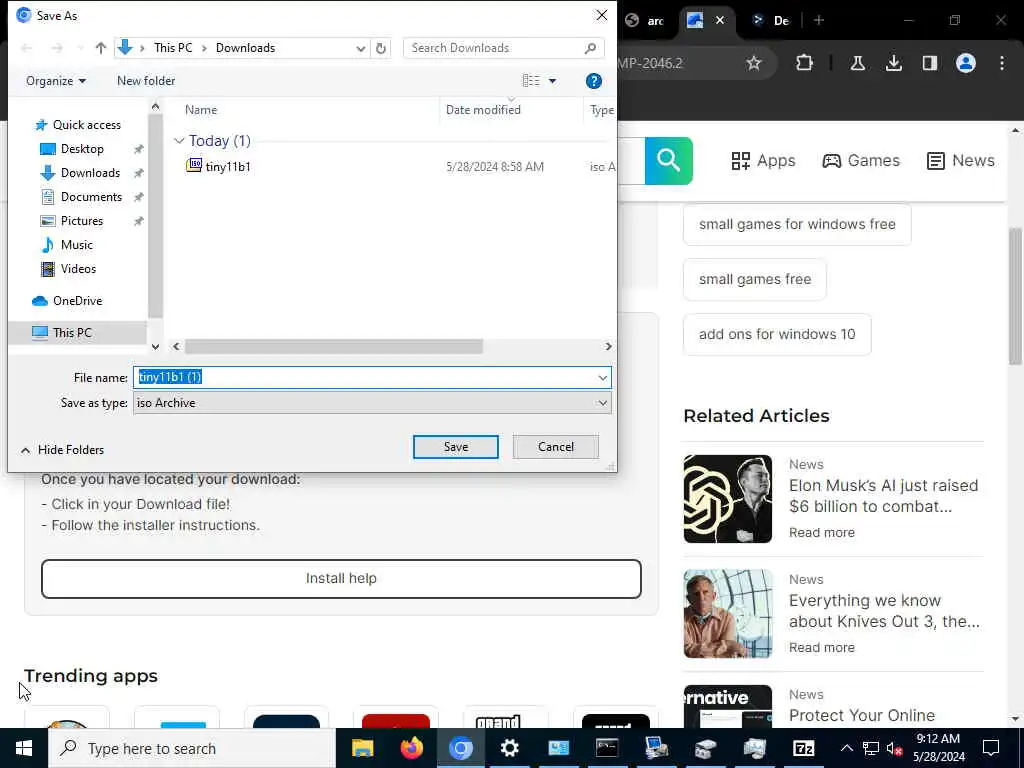Screen dimensions: 1024x768
Task: Click the search magnifier in Search Downloads
Action: (x=590, y=48)
